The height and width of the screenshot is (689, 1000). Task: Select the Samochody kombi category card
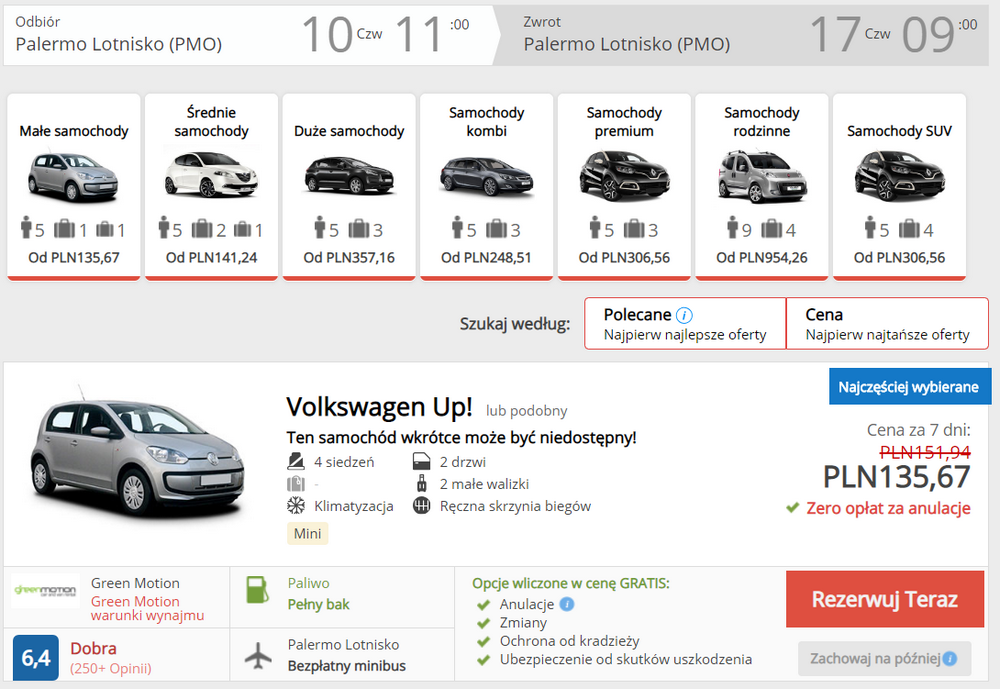point(487,187)
